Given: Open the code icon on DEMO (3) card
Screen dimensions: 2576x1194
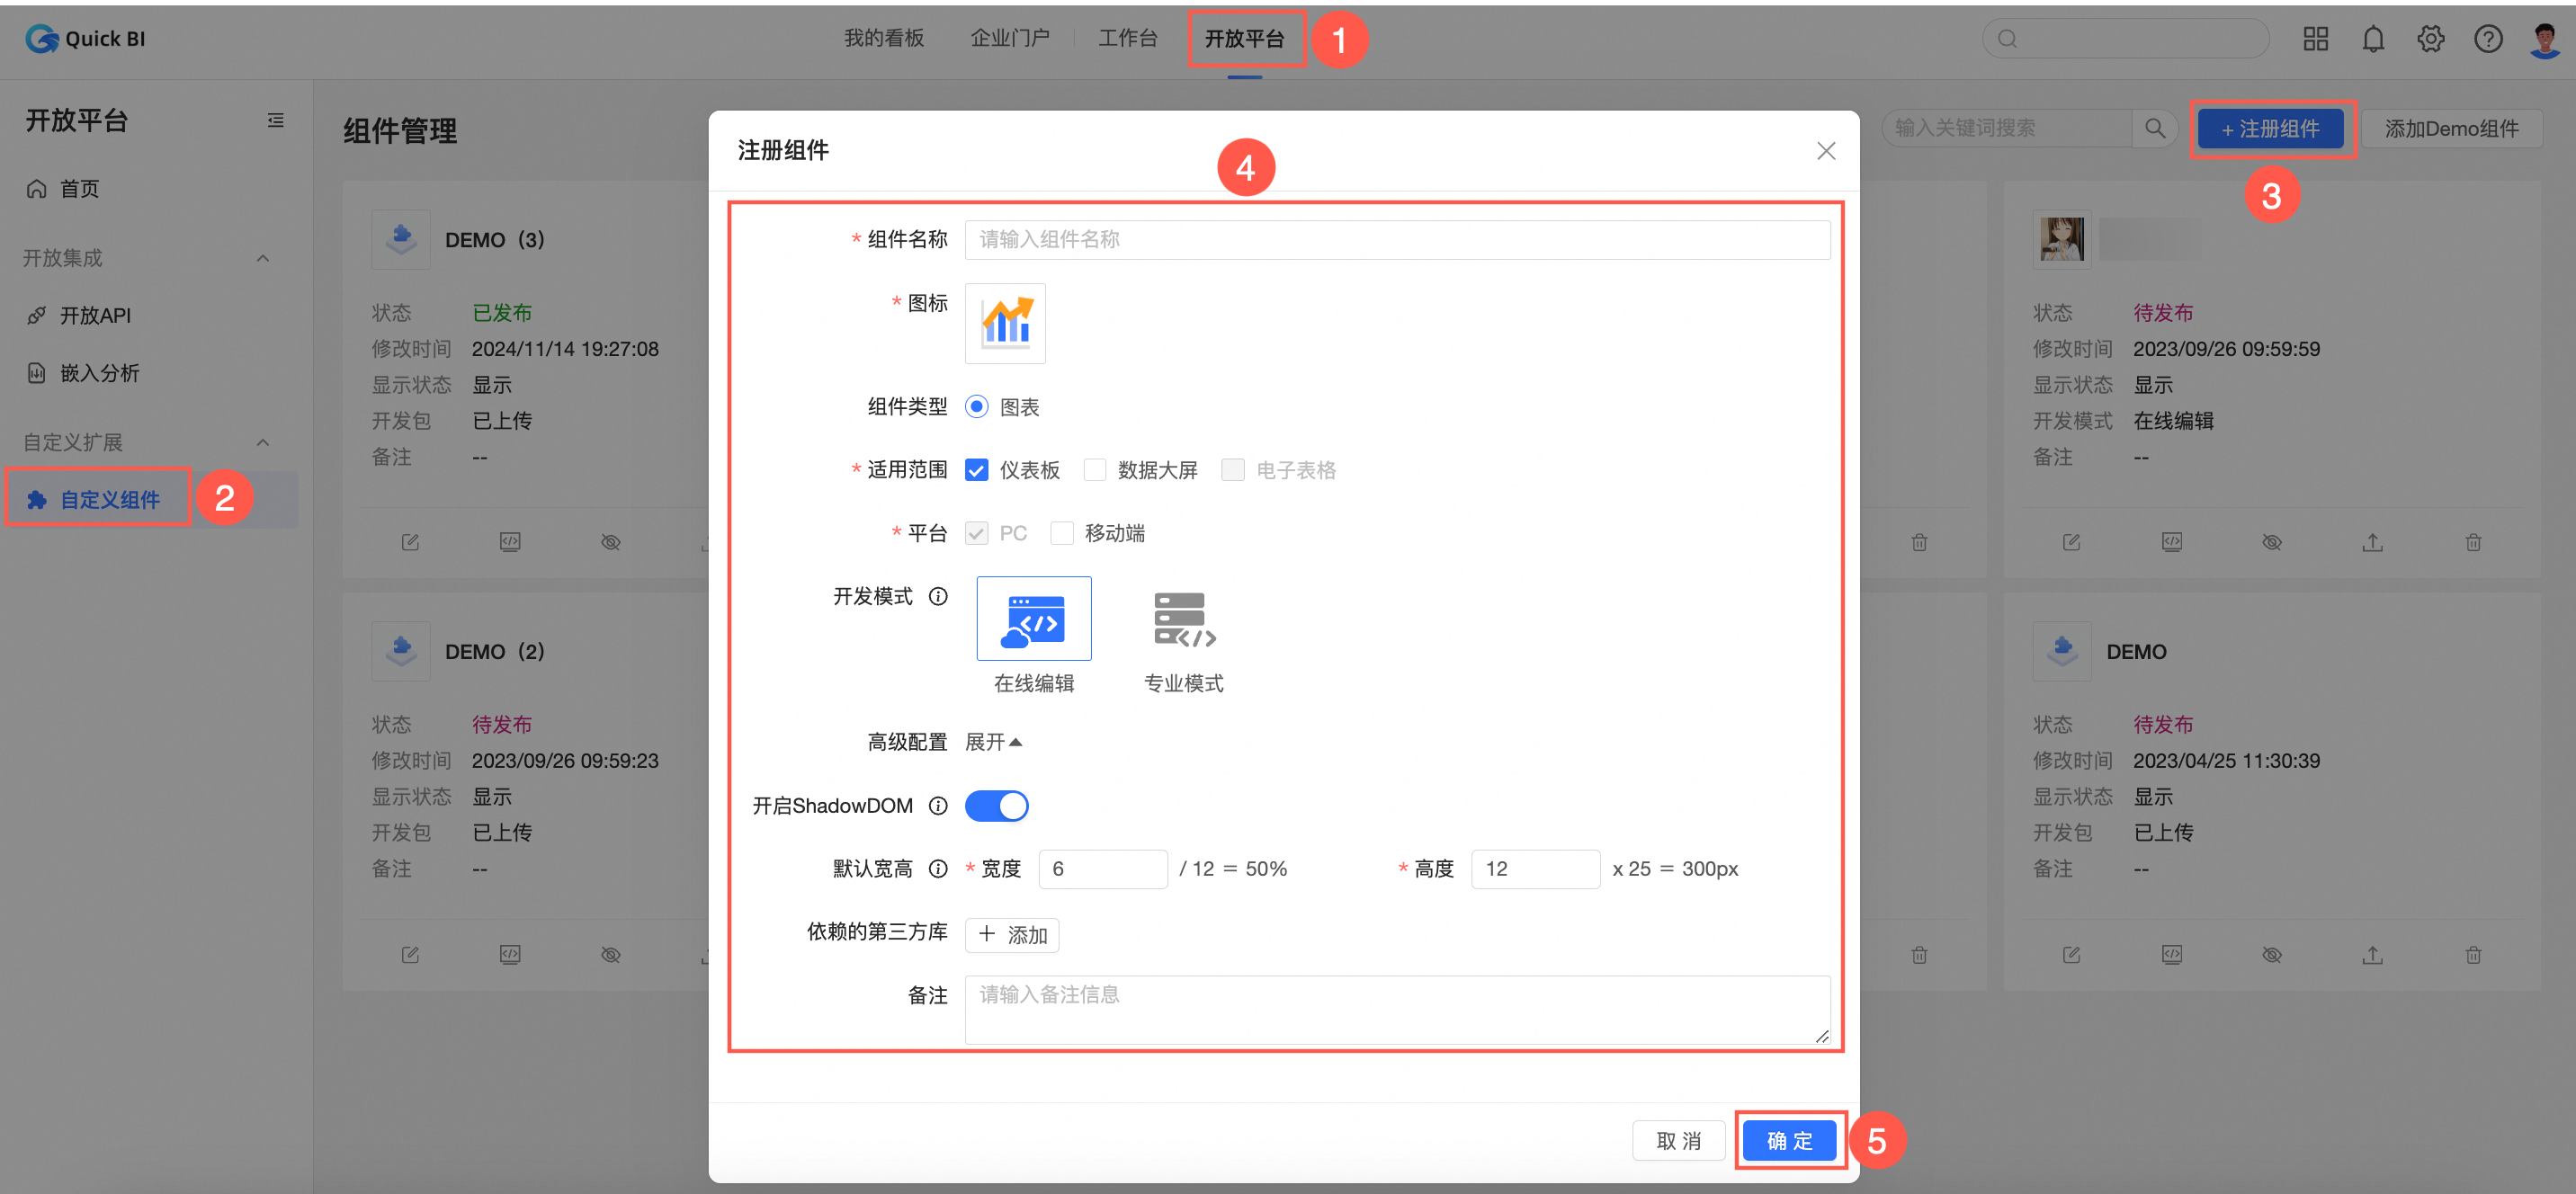Looking at the screenshot, I should pos(510,541).
